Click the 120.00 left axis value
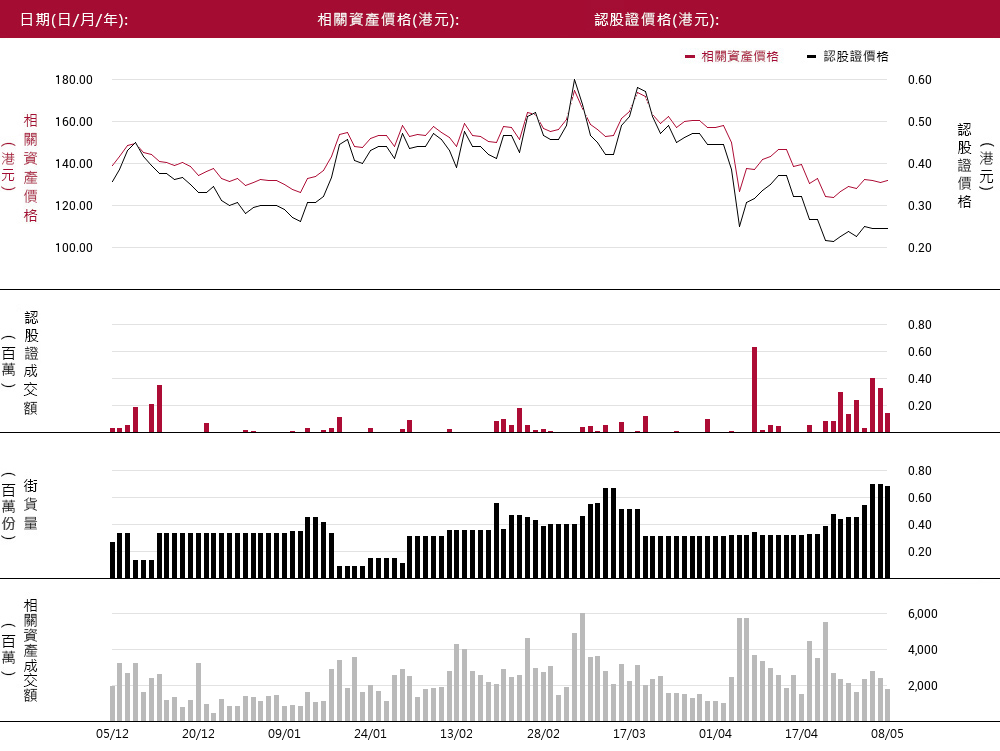Image resolution: width=1000 pixels, height=751 pixels. click(74, 206)
